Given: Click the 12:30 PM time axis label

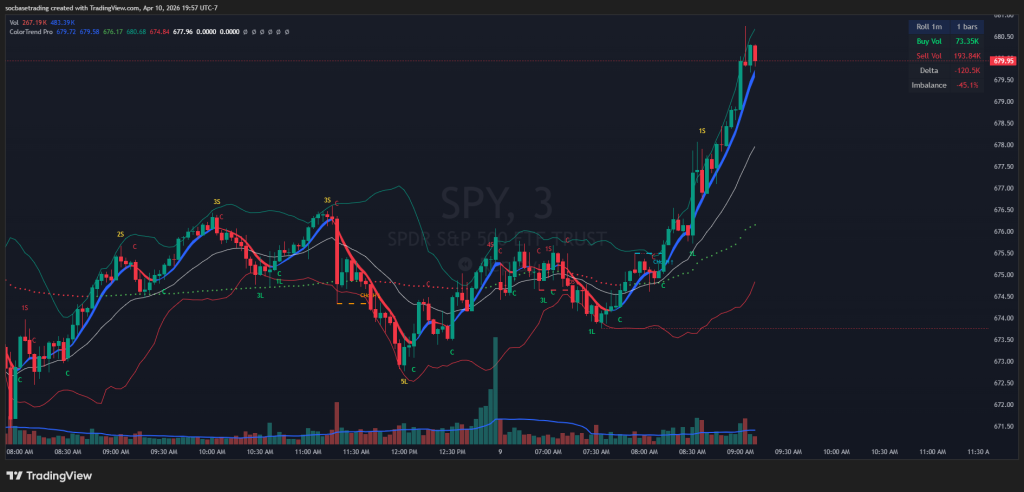Looking at the screenshot, I should (453, 452).
